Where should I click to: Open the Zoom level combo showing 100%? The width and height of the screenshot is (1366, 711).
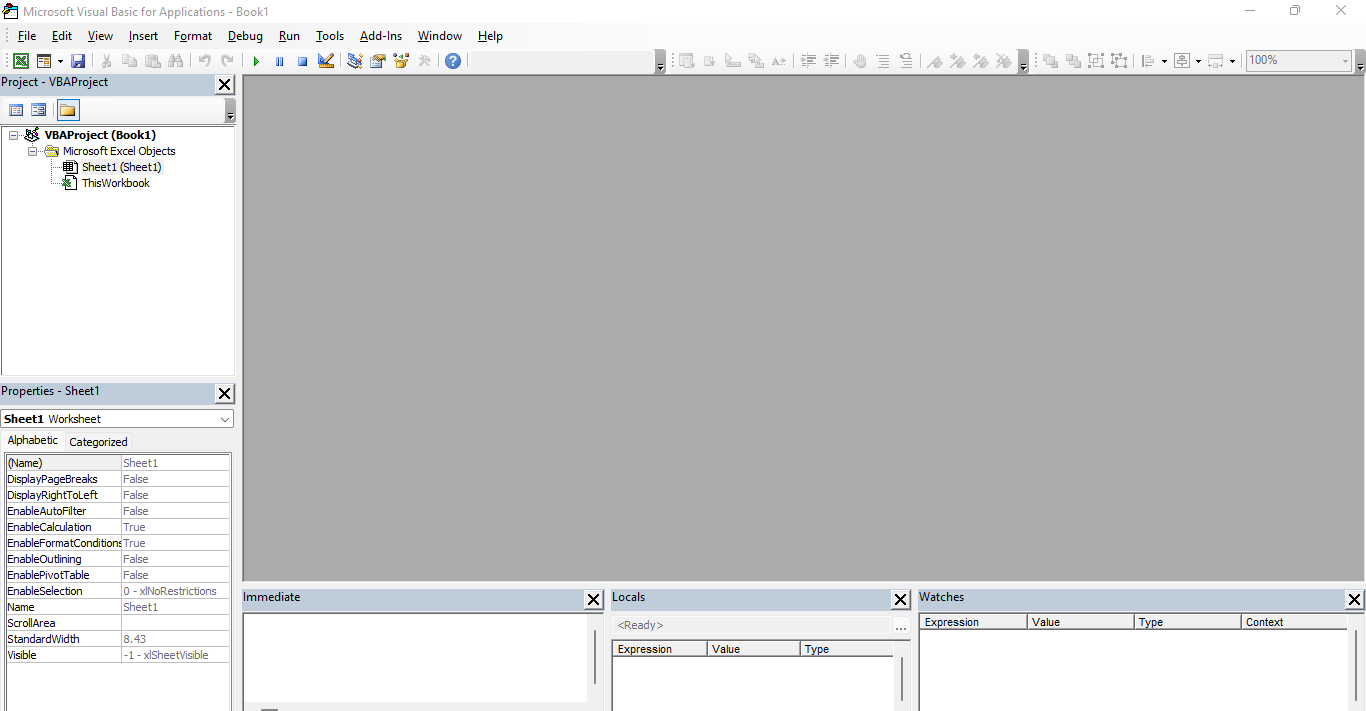click(x=1296, y=60)
